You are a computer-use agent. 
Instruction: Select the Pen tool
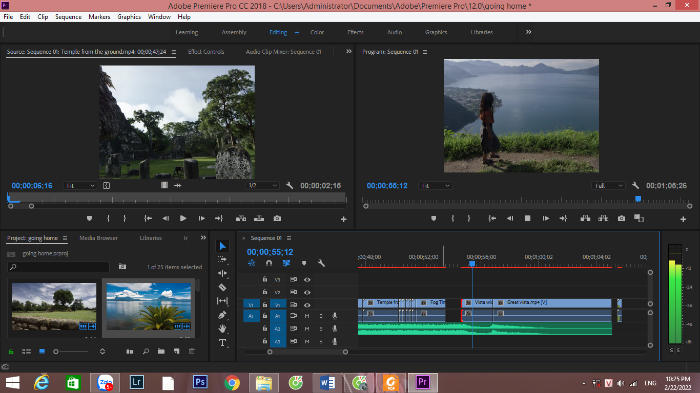(222, 315)
